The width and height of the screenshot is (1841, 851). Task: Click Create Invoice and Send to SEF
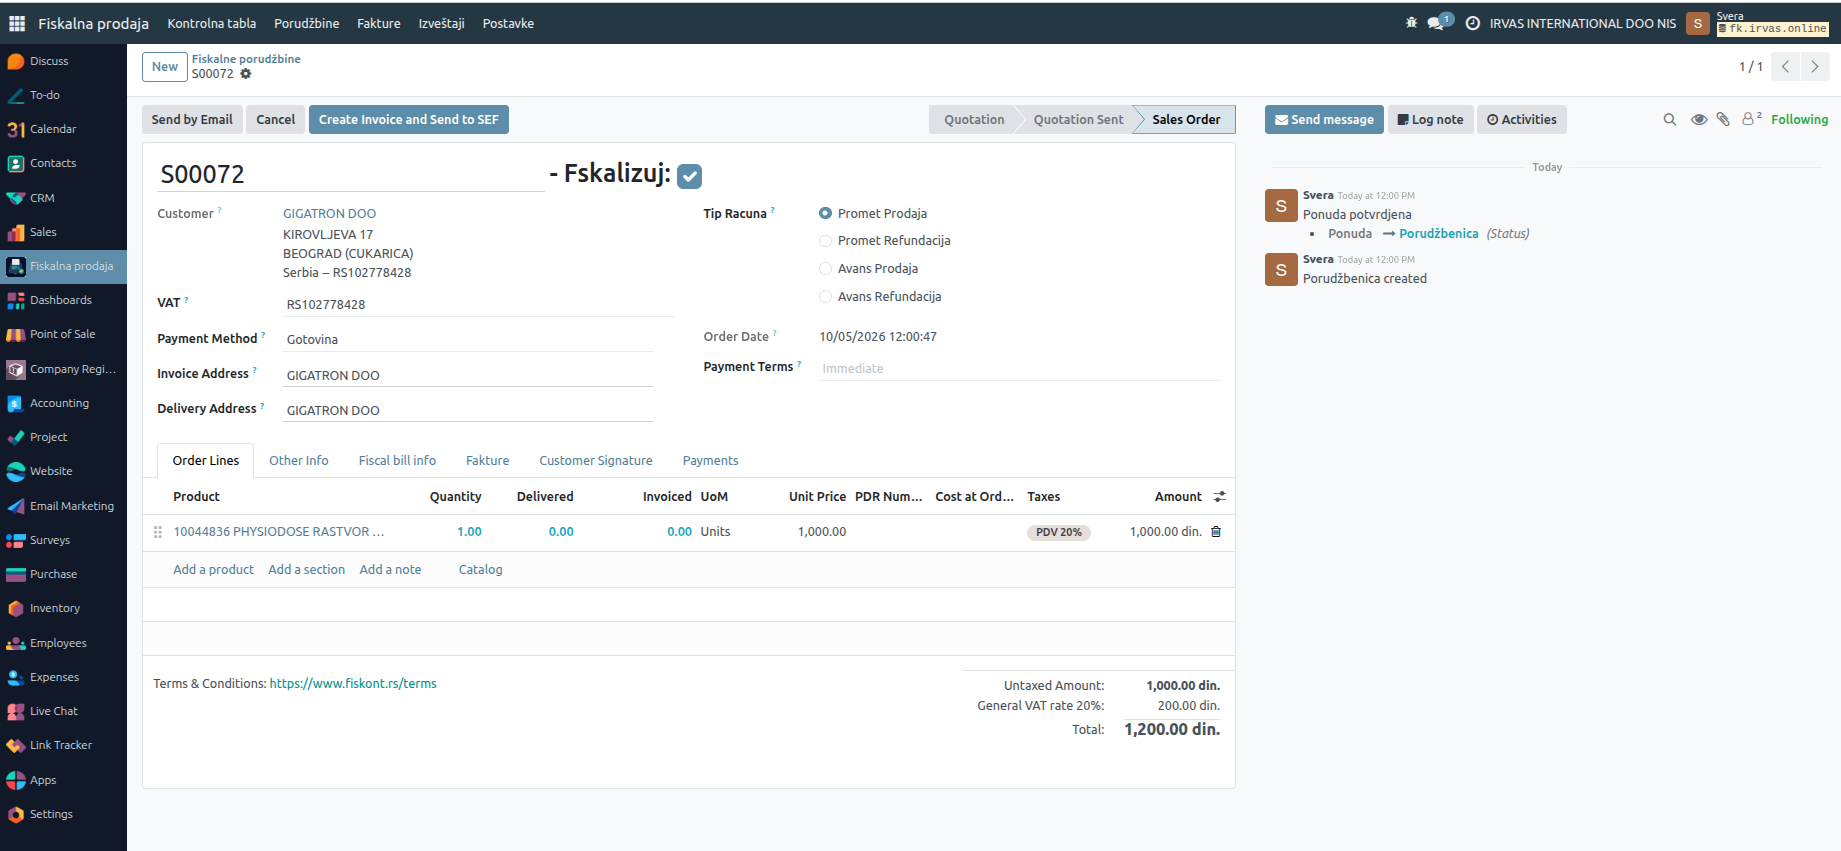point(409,120)
